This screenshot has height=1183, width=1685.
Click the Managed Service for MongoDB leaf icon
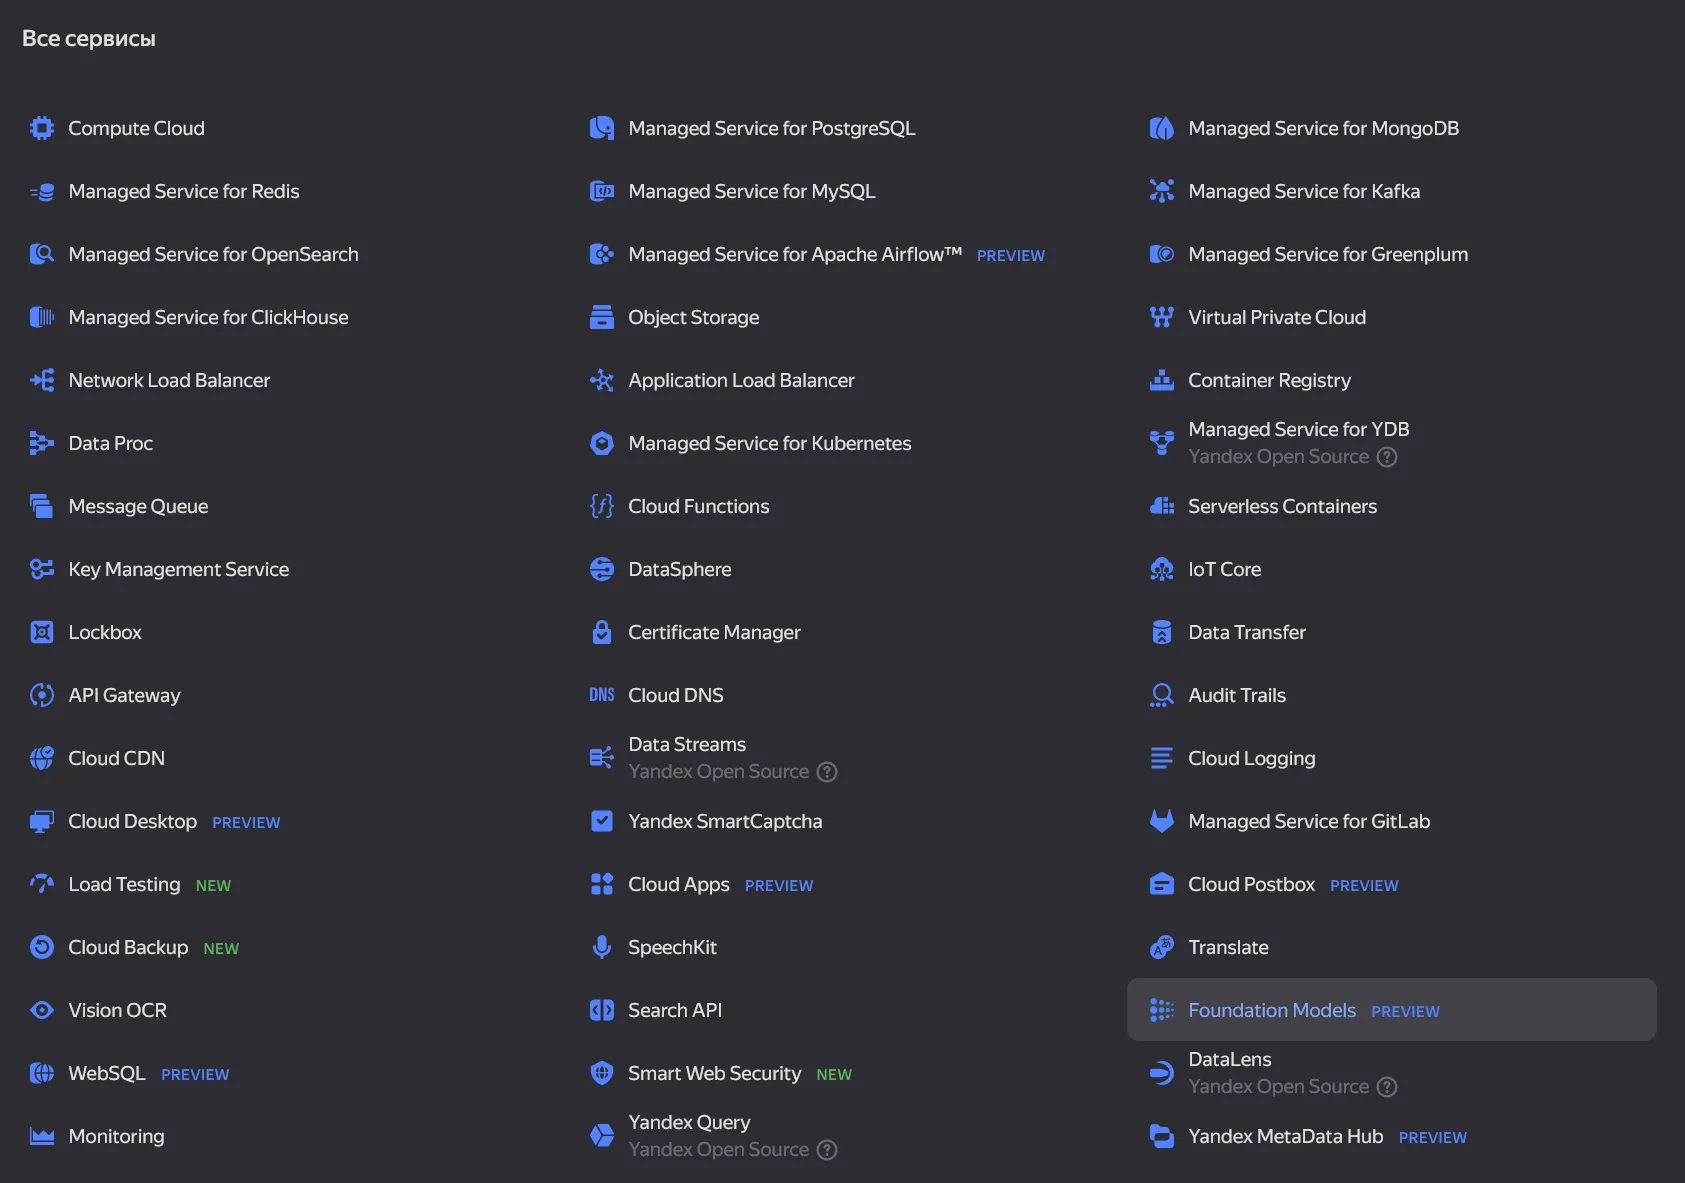pyautogui.click(x=1161, y=128)
